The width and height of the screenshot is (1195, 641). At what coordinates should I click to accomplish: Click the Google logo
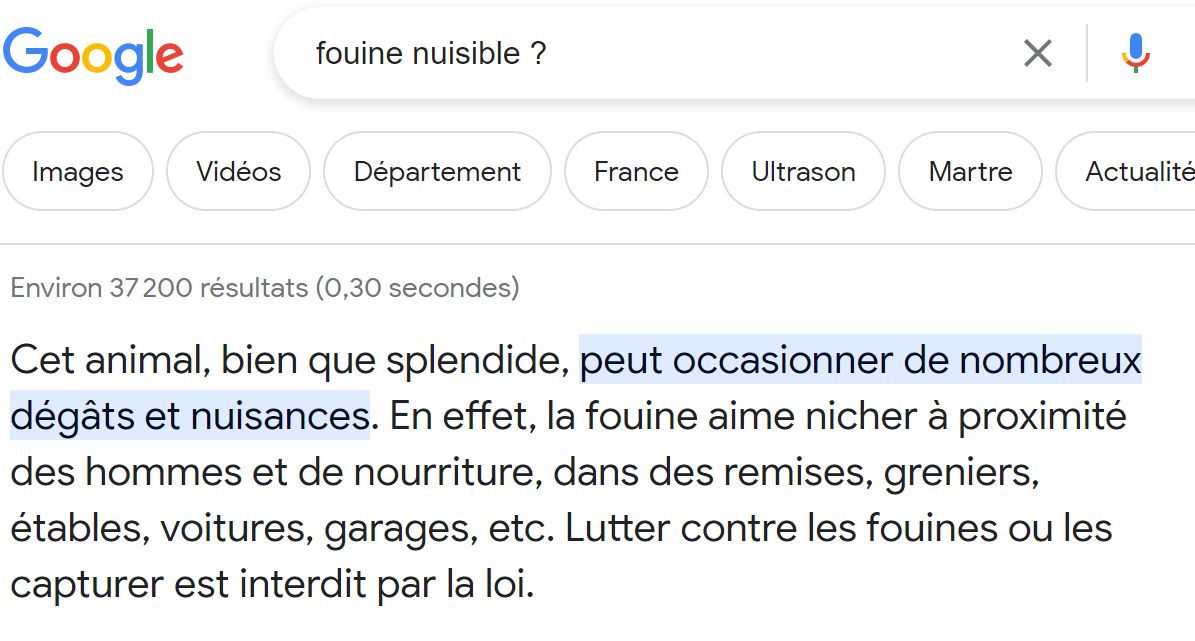(x=93, y=54)
